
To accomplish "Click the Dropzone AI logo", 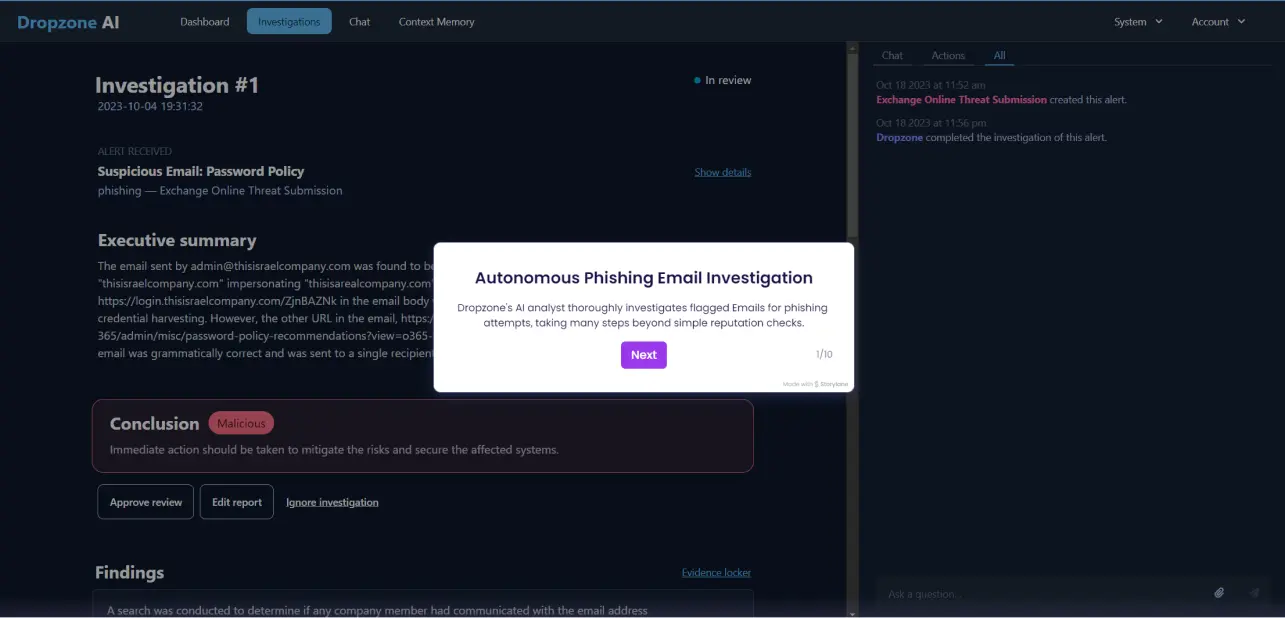I will coord(68,22).
